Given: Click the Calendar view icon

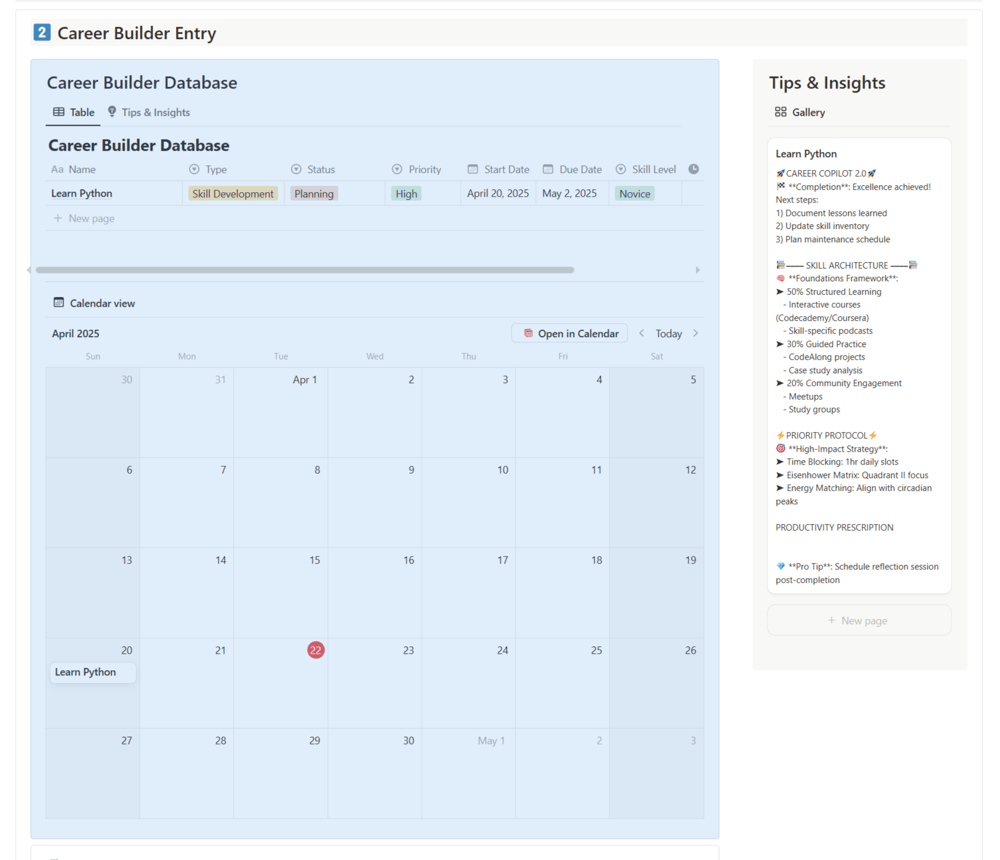Looking at the screenshot, I should tap(59, 302).
